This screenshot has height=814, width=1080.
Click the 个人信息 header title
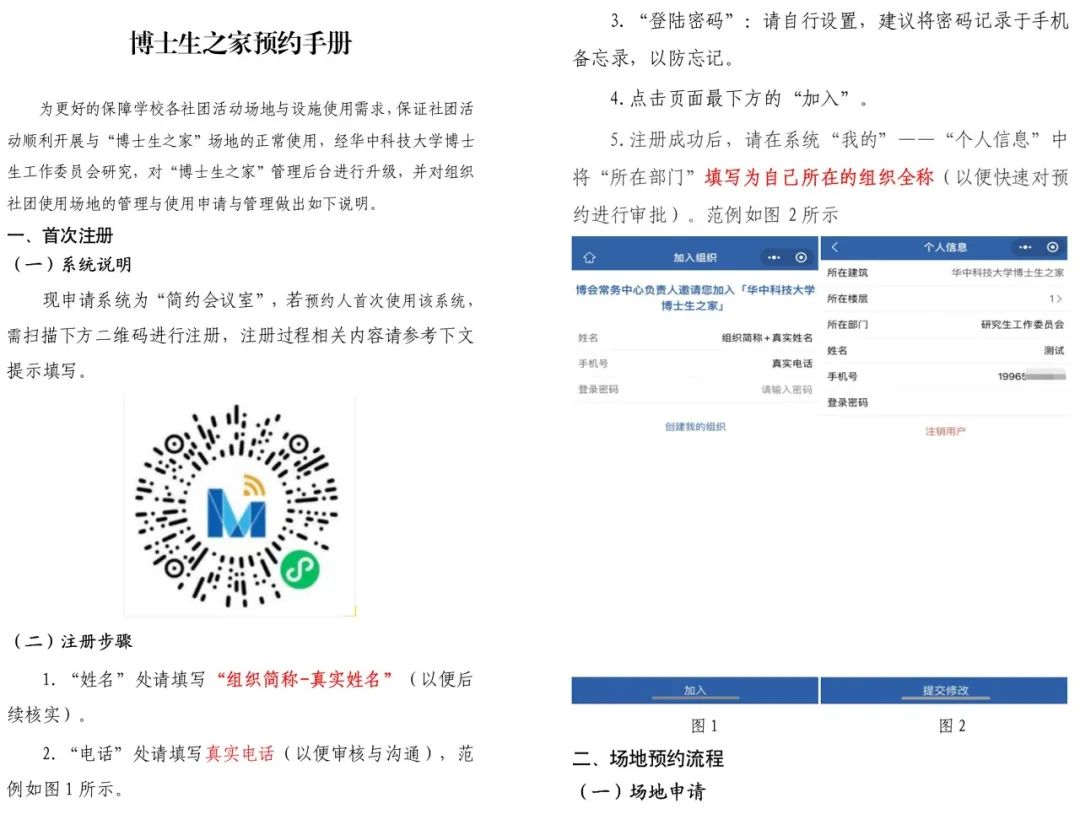(945, 247)
